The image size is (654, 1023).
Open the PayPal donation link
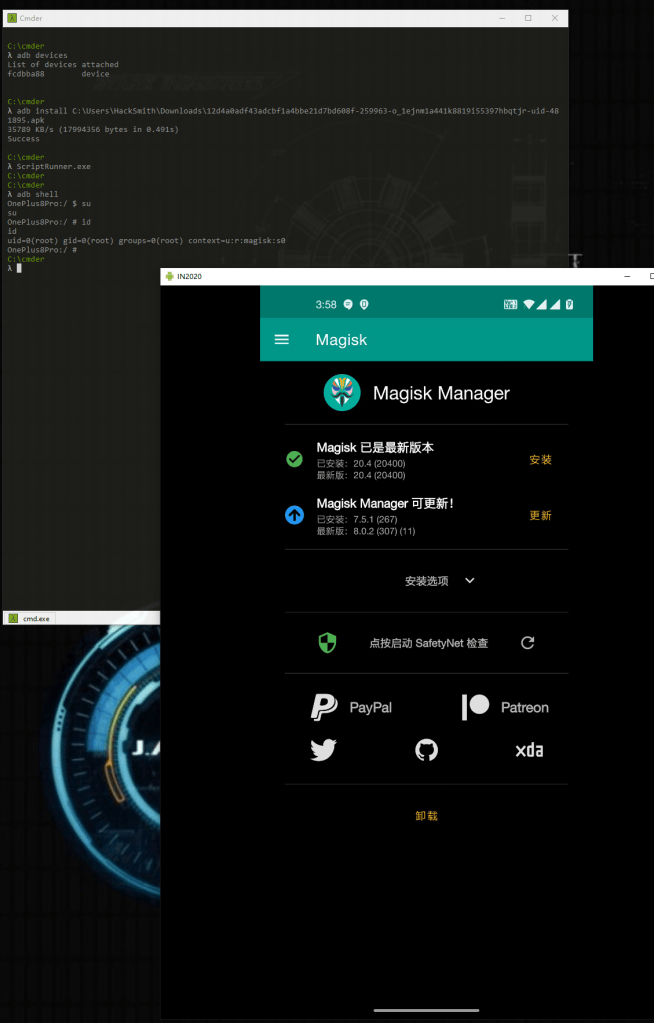tap(351, 707)
